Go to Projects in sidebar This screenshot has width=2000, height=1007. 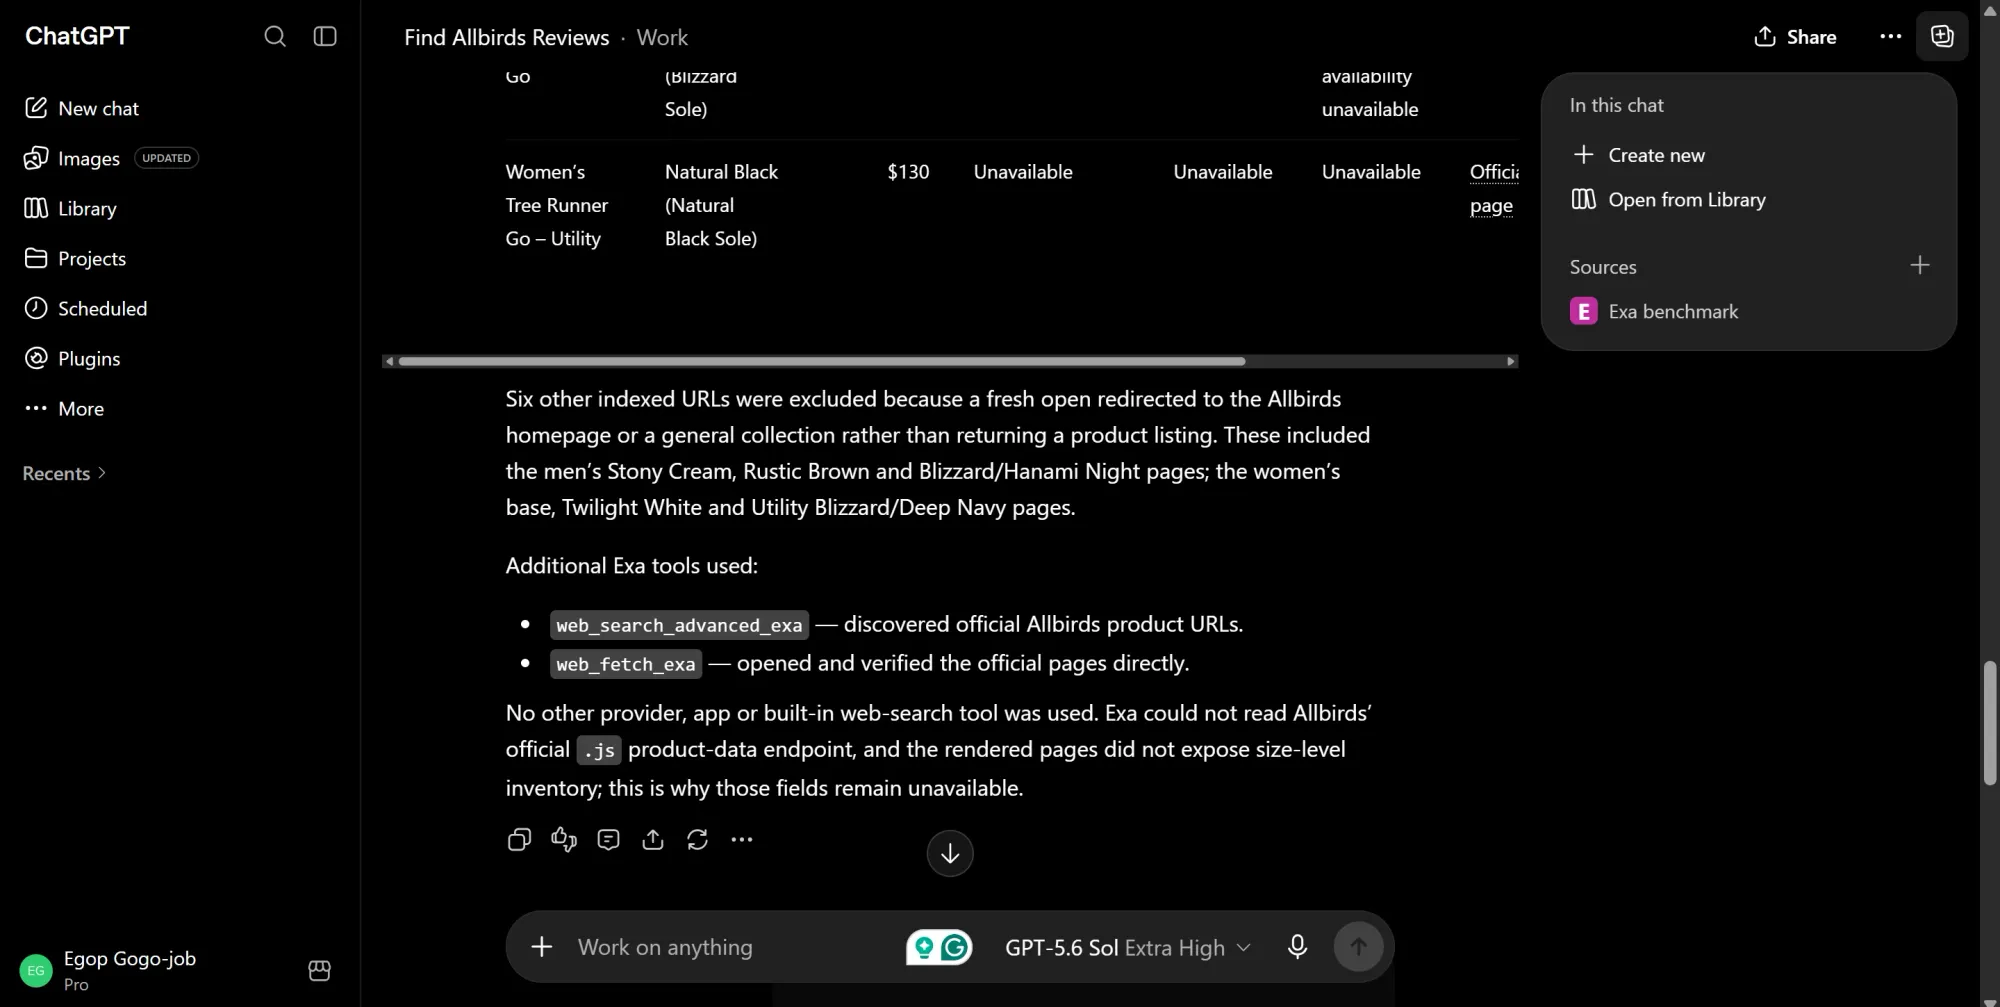[x=75, y=258]
